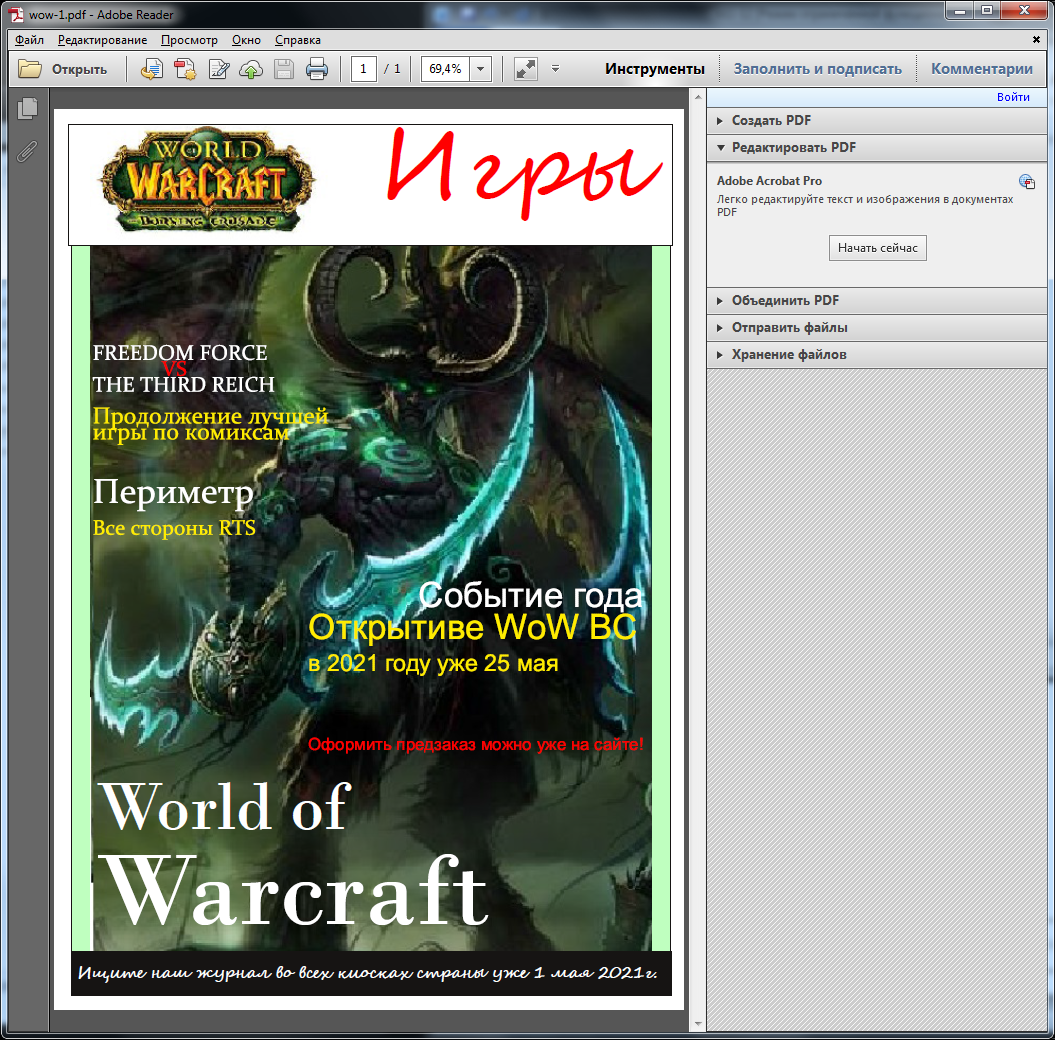Click the Print icon
This screenshot has height=1040, width=1055.
click(317, 69)
